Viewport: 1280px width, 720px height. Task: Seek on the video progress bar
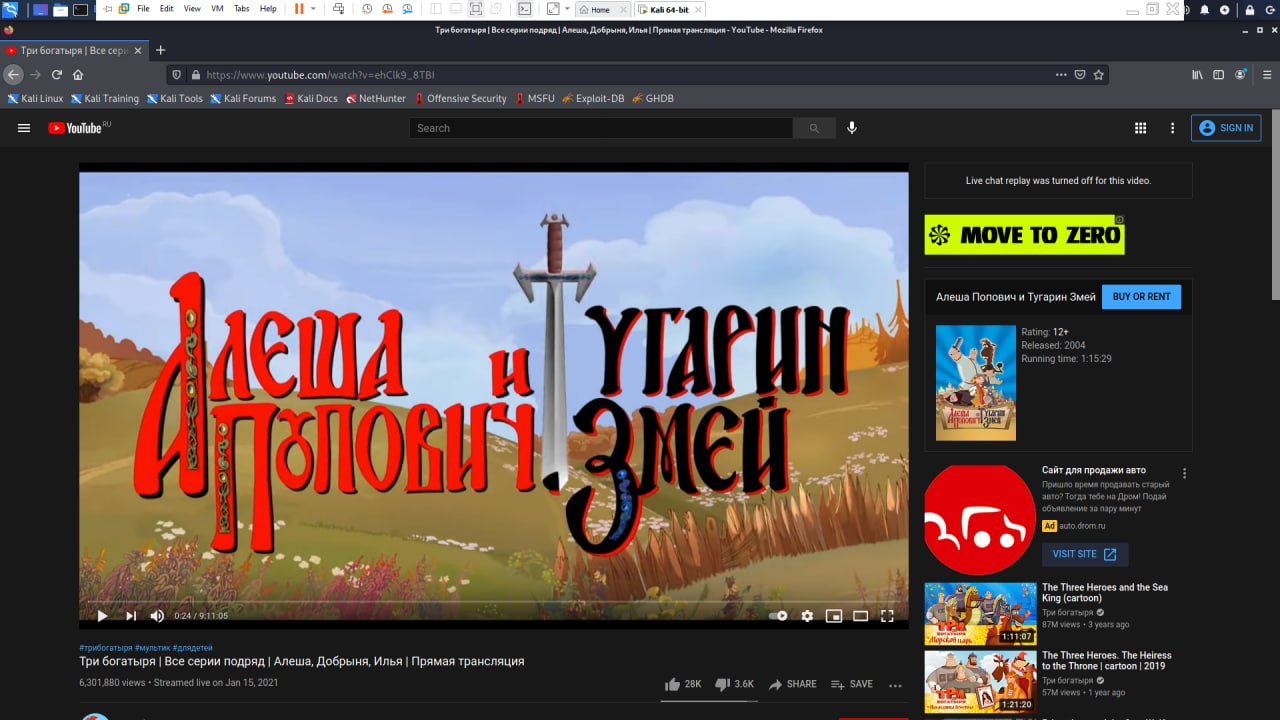[494, 602]
